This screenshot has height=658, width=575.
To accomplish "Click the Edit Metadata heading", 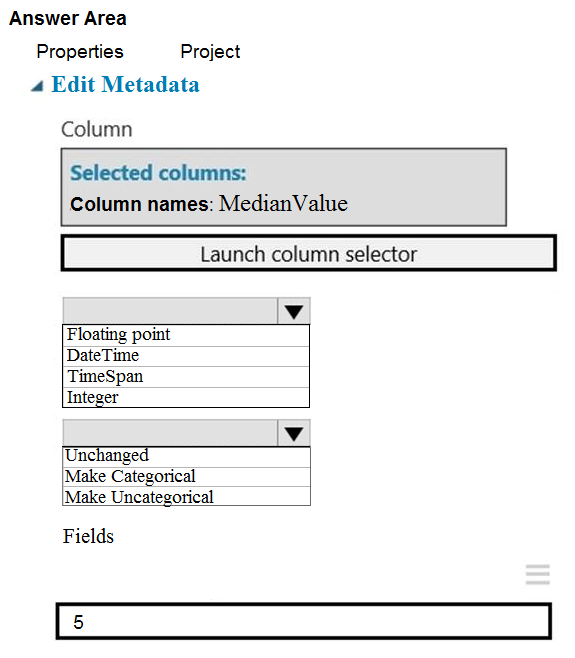I will tap(125, 84).
